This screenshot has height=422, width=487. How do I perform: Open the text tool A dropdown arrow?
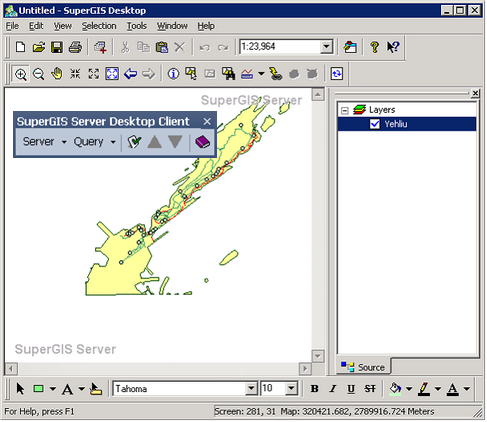coord(81,389)
